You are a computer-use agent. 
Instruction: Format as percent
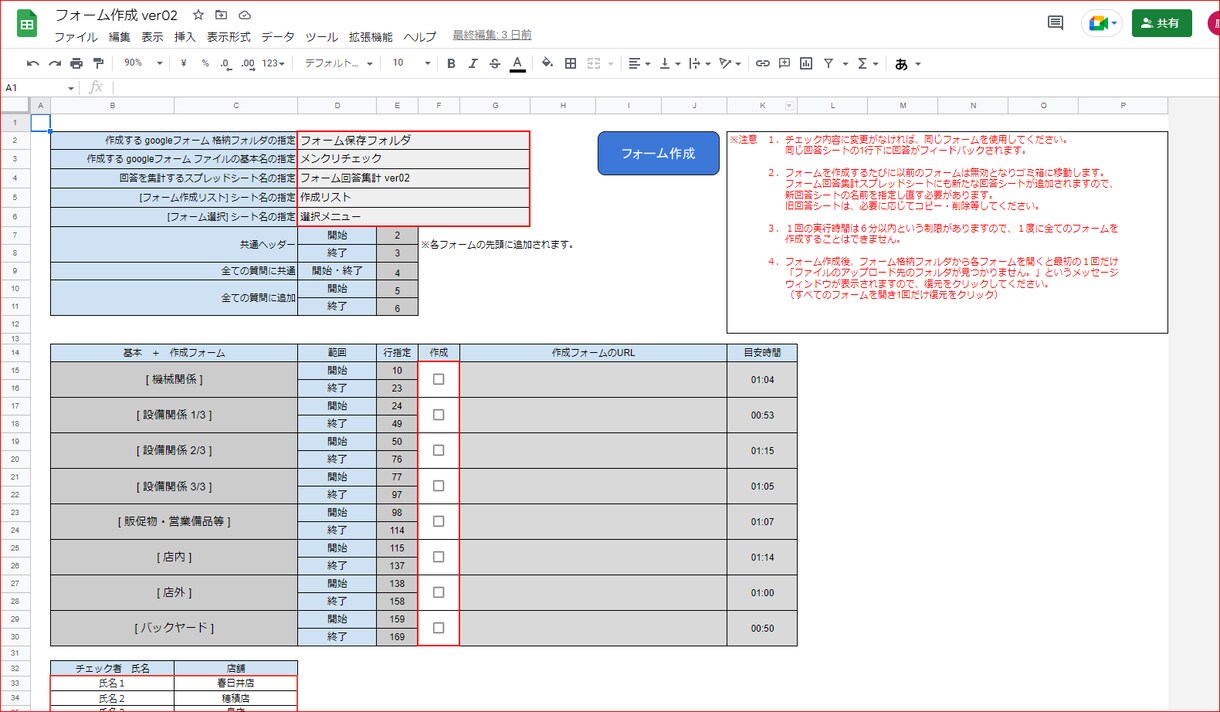click(x=205, y=63)
